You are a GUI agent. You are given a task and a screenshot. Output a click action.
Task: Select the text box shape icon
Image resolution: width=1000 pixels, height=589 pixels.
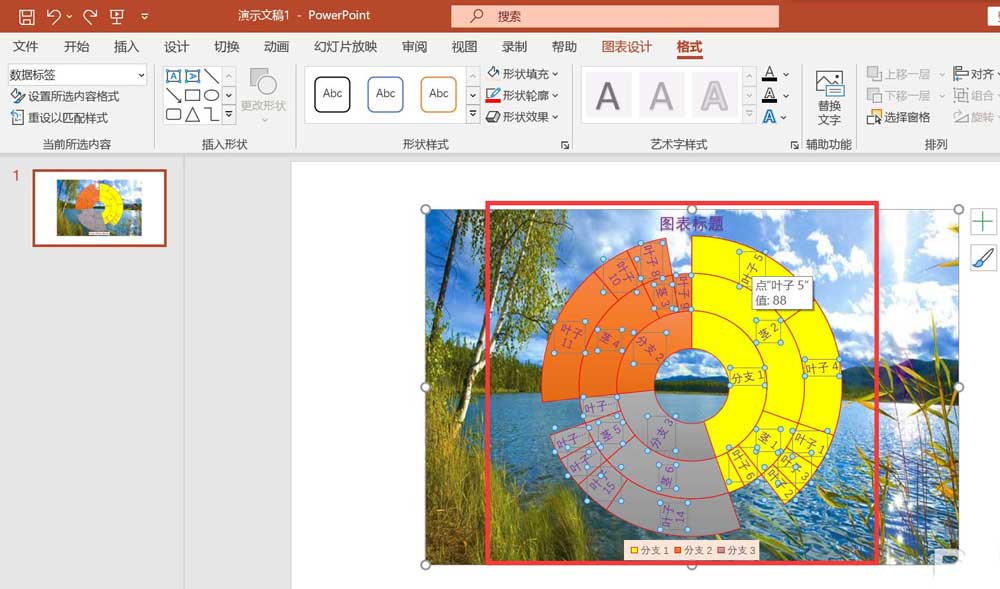[x=173, y=76]
